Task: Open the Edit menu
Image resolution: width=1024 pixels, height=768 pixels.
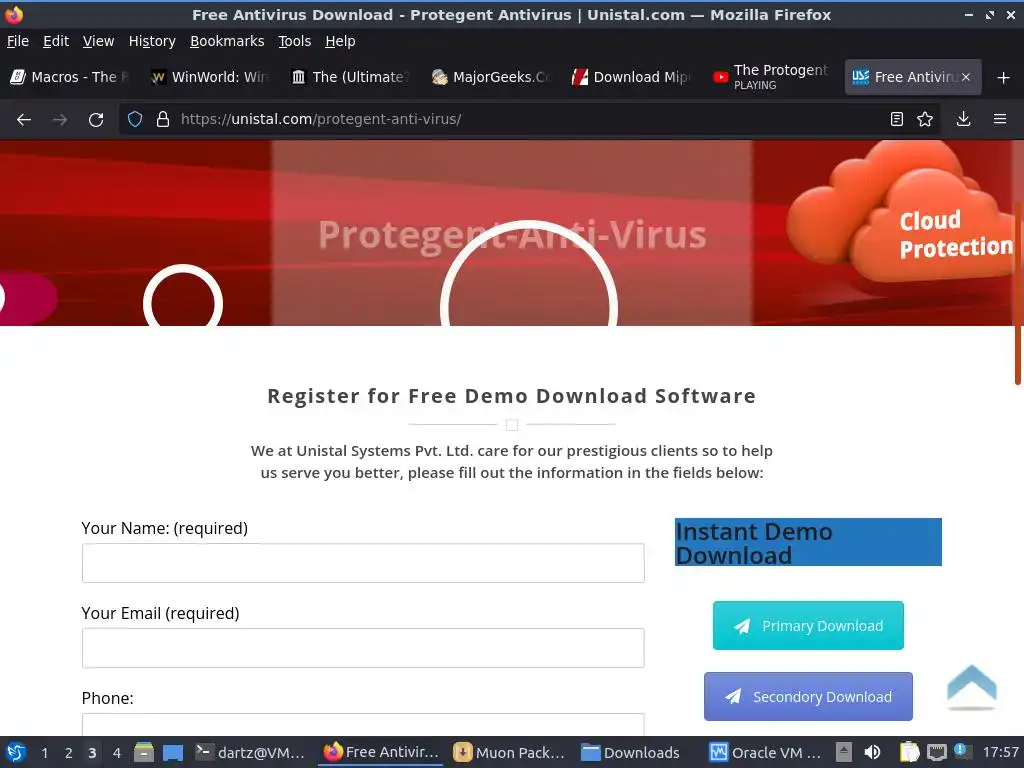Action: (x=56, y=41)
